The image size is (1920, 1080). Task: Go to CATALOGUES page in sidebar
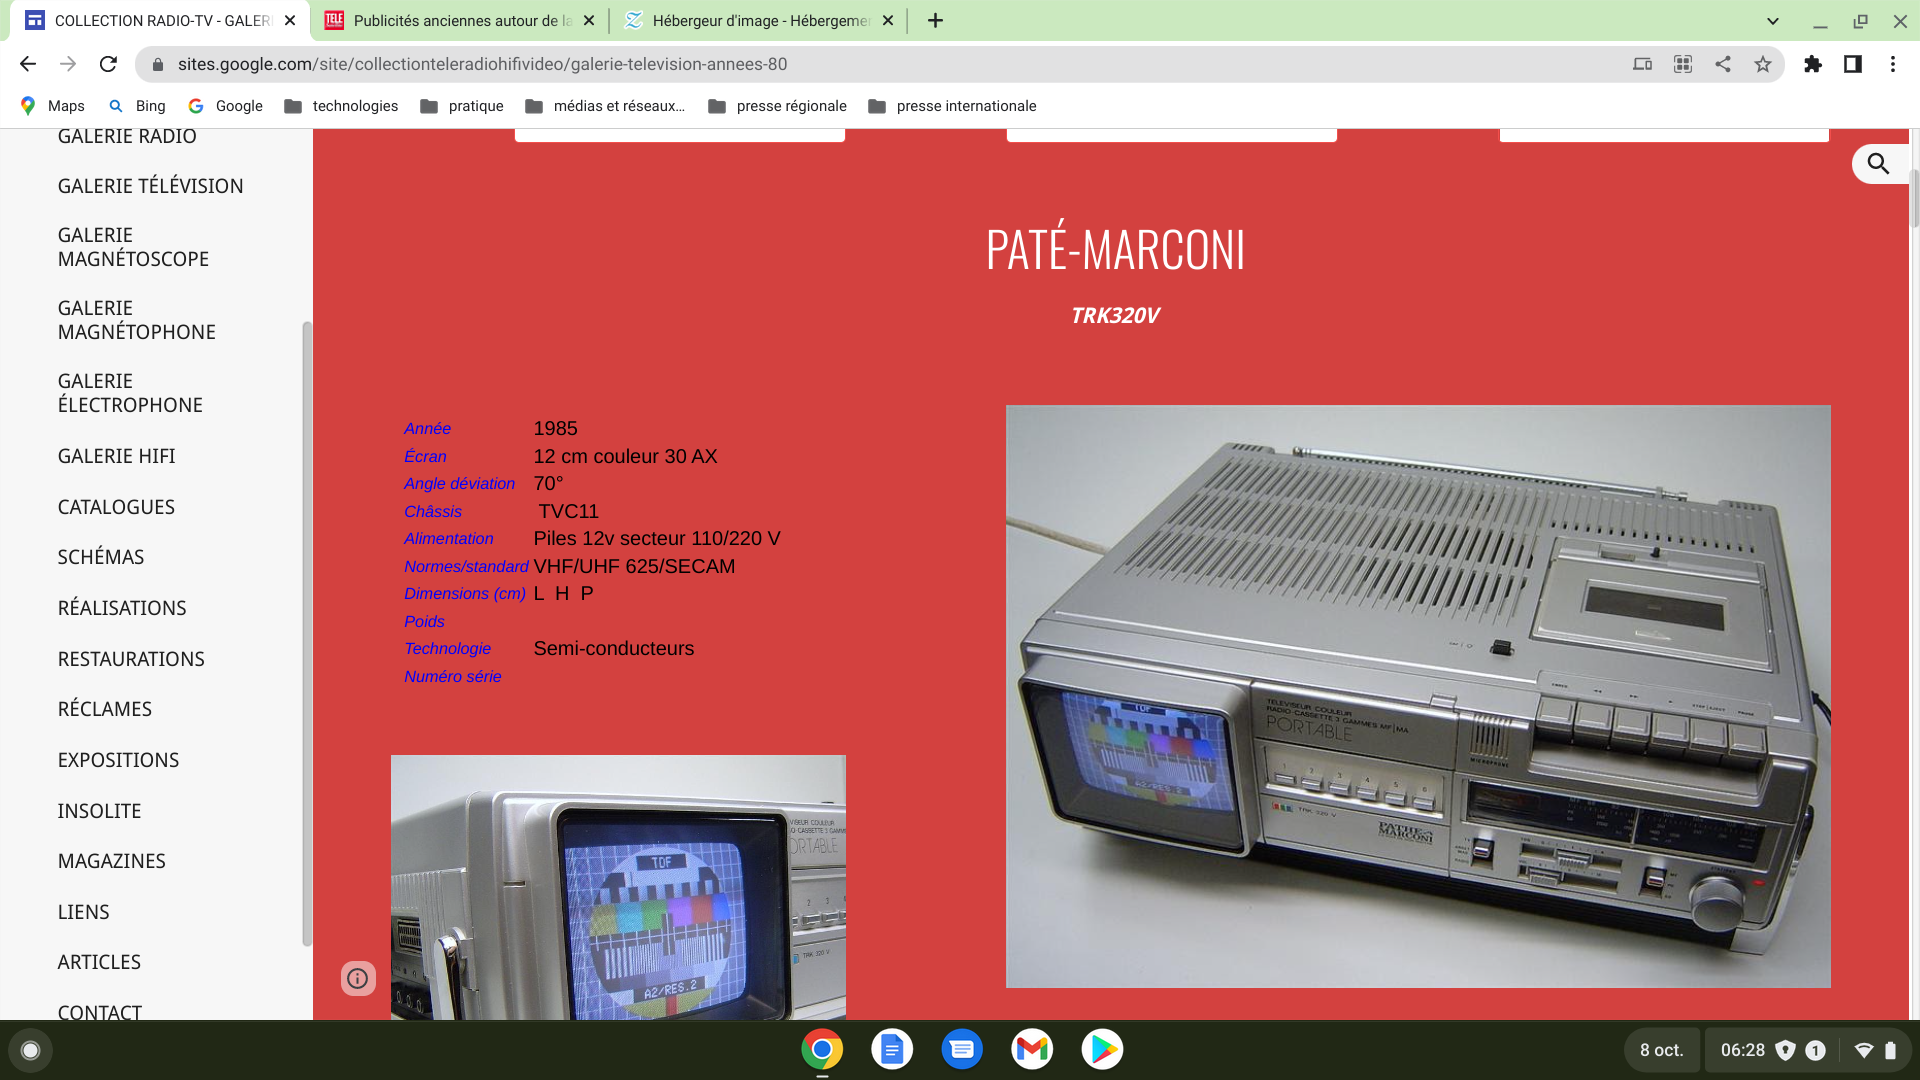[116, 507]
